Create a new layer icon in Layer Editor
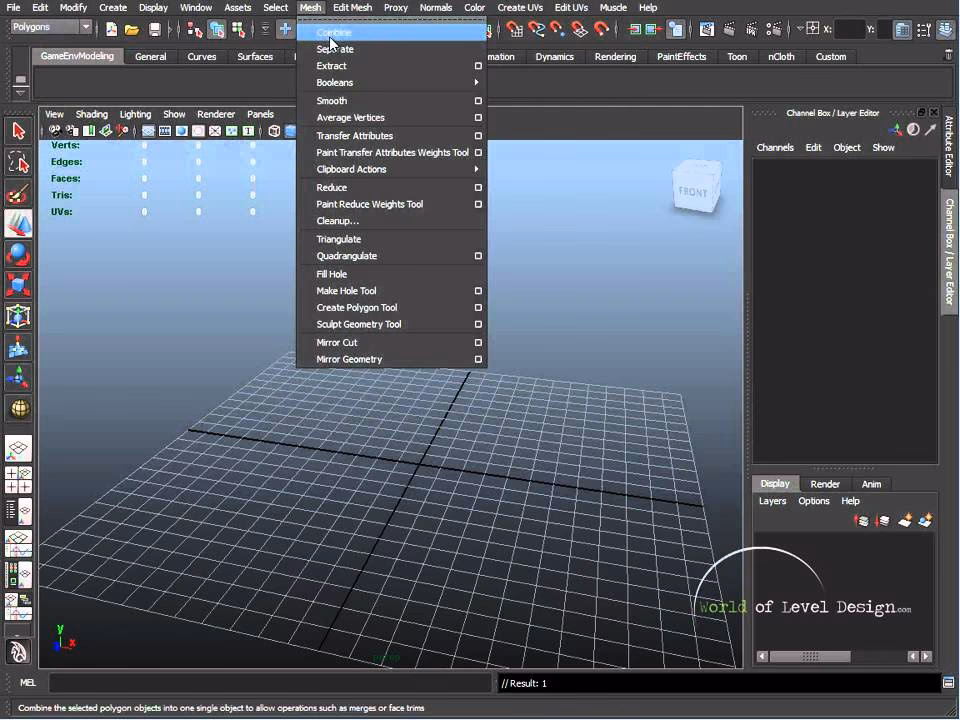960x720 pixels. [x=904, y=520]
